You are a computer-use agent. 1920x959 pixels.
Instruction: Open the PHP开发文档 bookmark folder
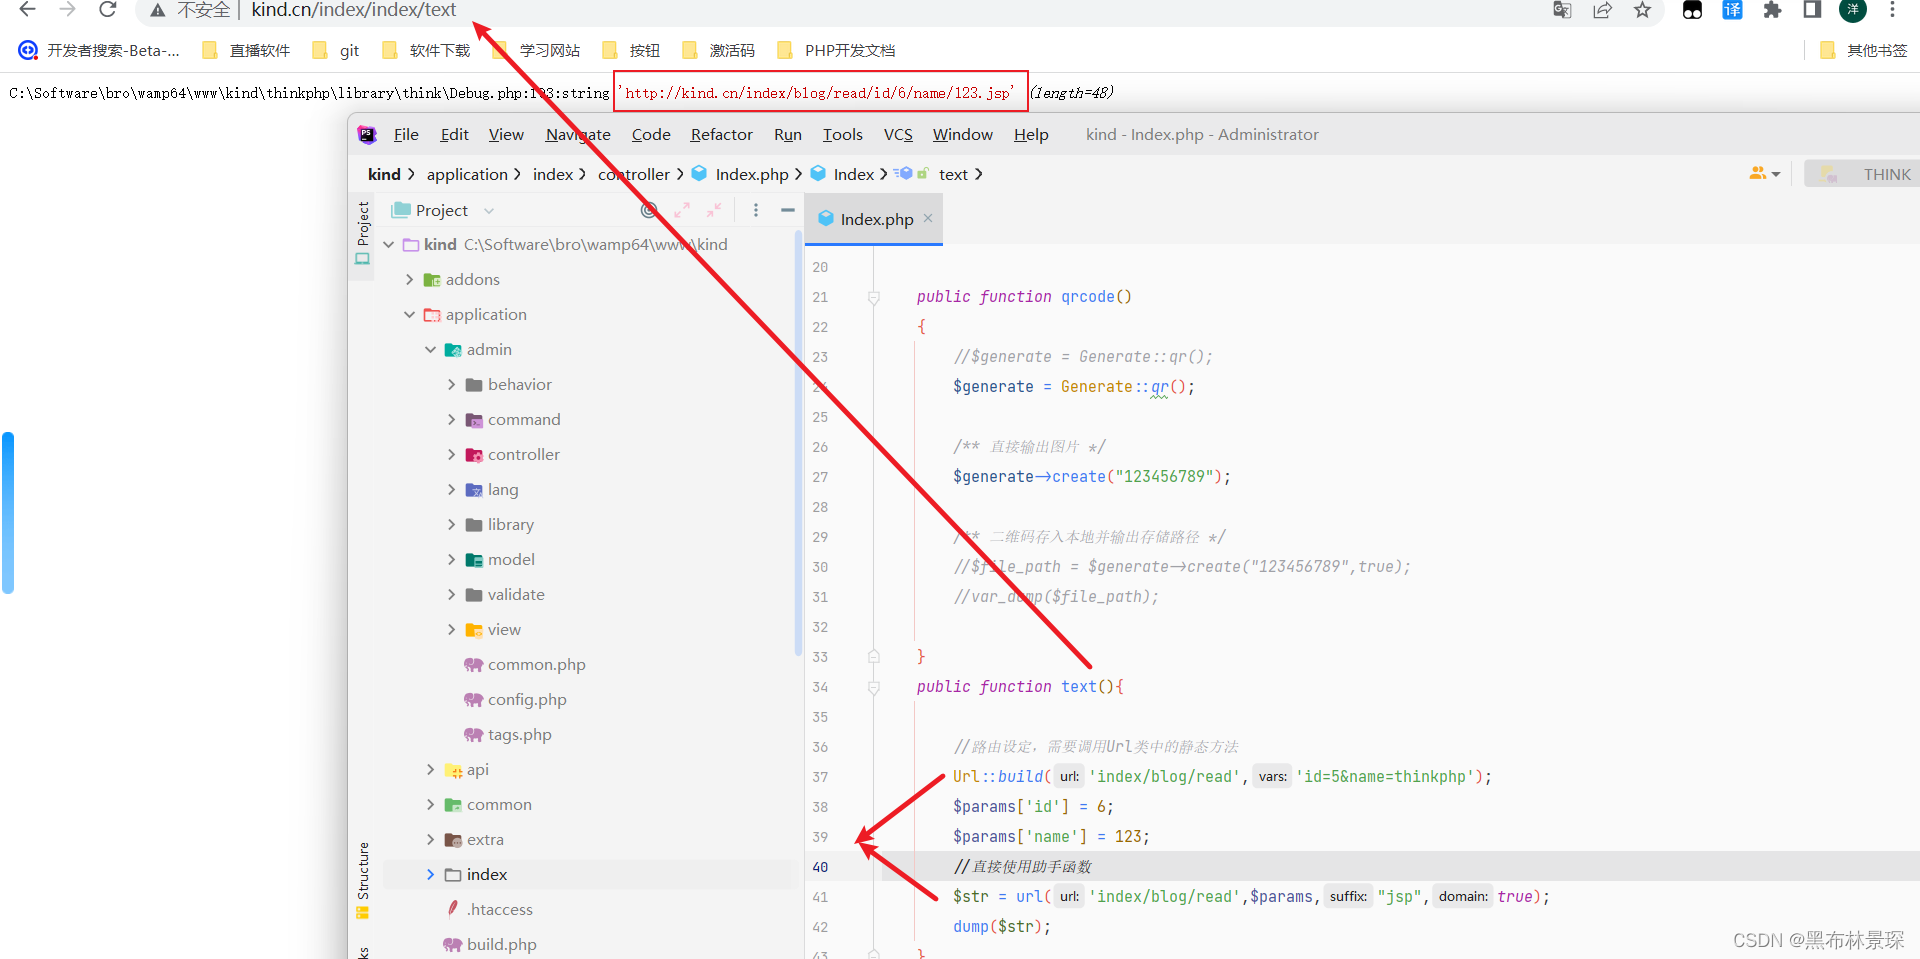click(836, 50)
